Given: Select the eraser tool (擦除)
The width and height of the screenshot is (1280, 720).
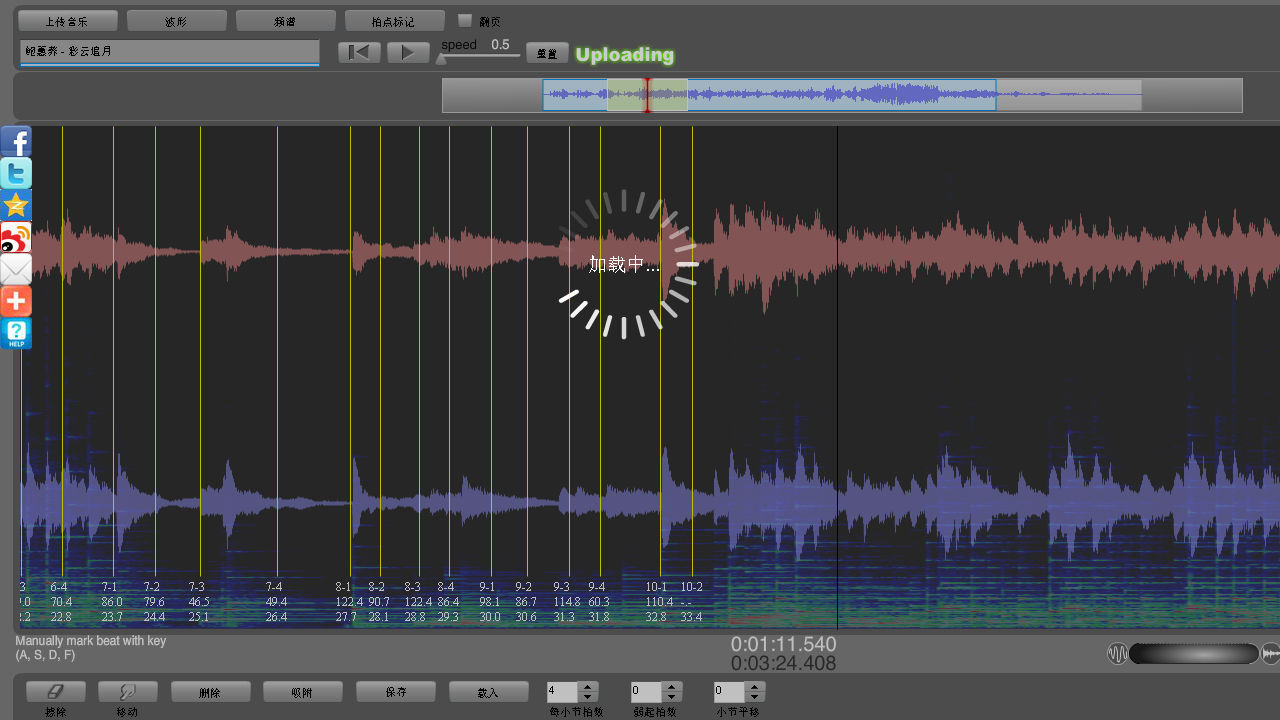Looking at the screenshot, I should [x=56, y=691].
